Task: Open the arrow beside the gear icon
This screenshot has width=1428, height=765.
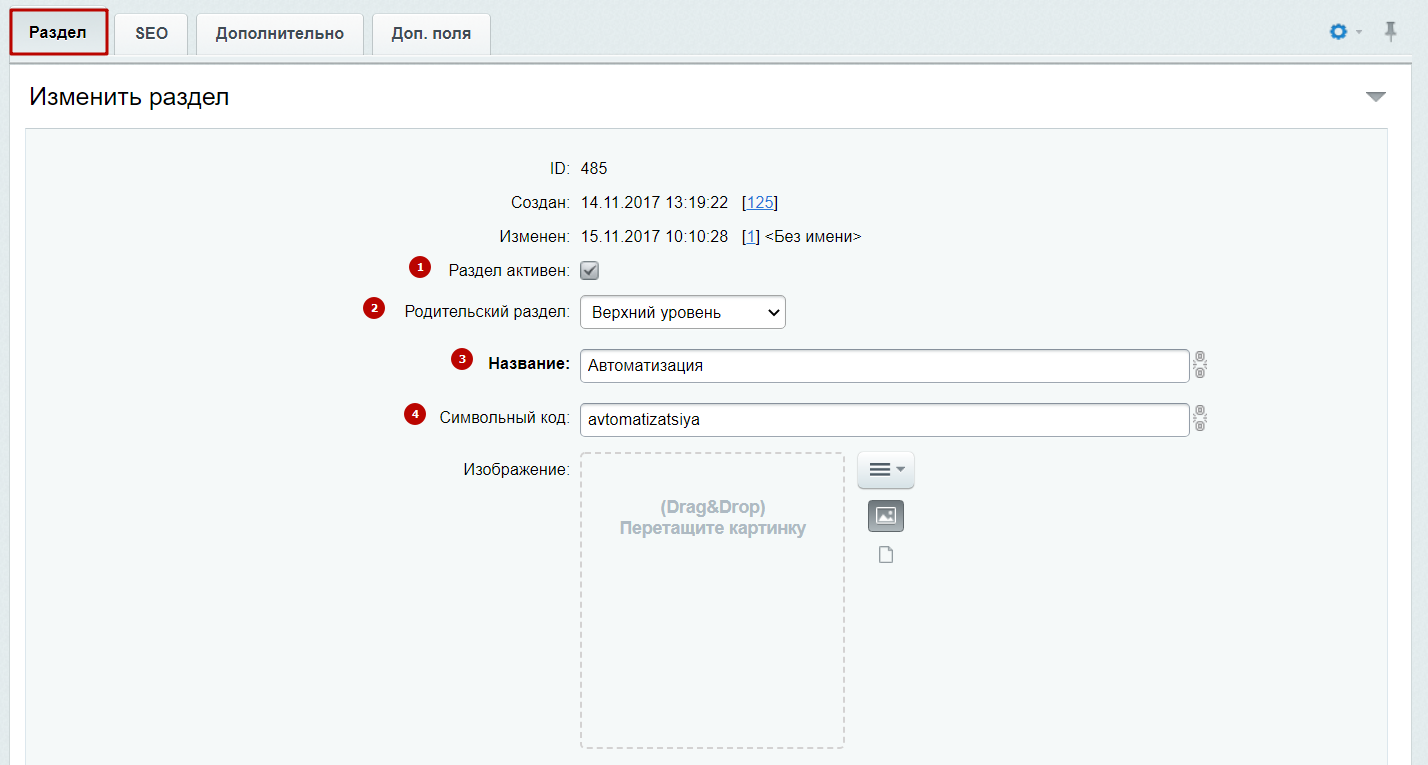Action: point(1359,33)
